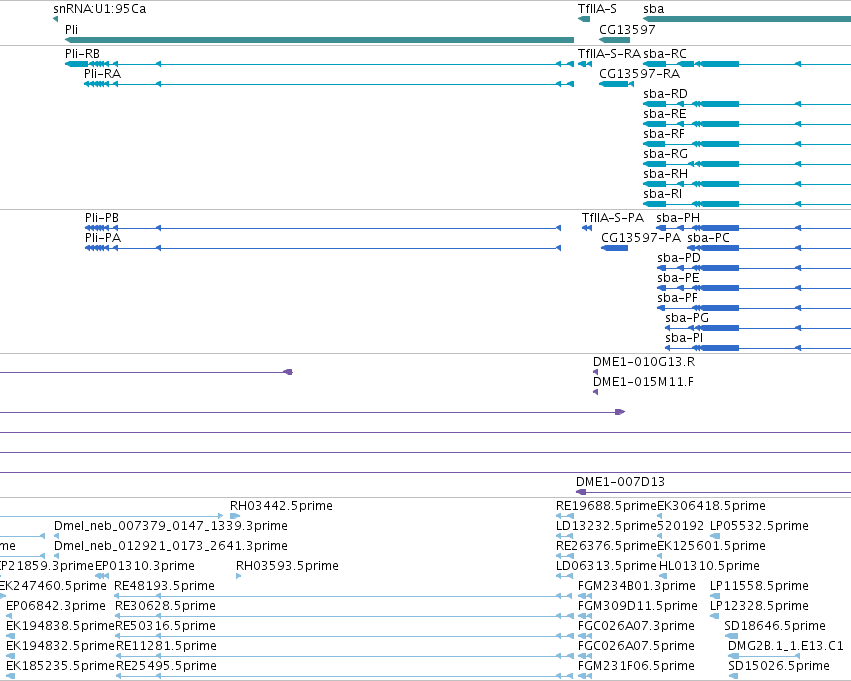The image size is (851, 681).
Task: Select the sba-RF transcript label
Action: click(664, 134)
